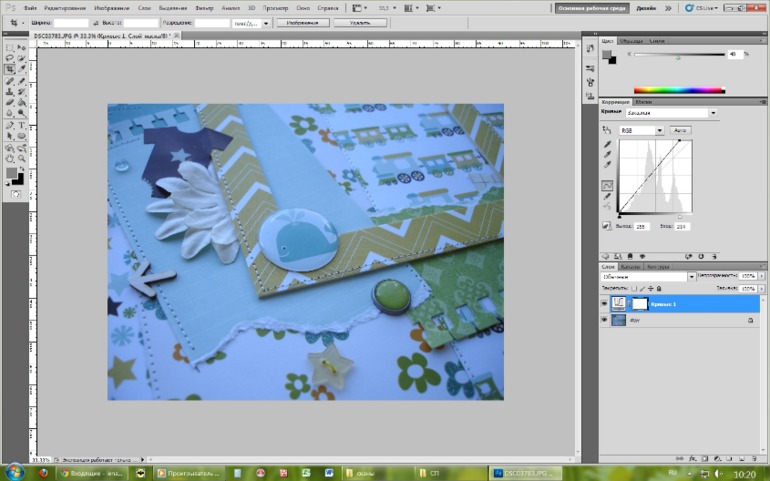The image size is (770, 481).
Task: Click the layer mask thumbnail of Curves 1
Action: point(640,303)
